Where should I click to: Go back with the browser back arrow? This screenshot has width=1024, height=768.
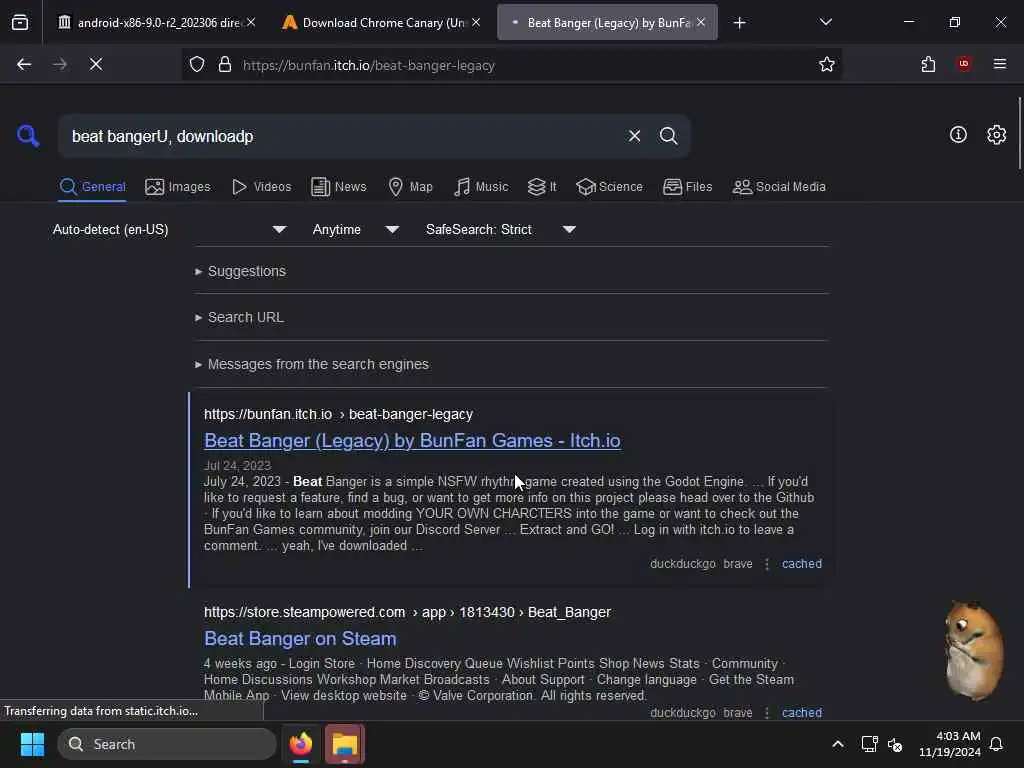(x=24, y=64)
